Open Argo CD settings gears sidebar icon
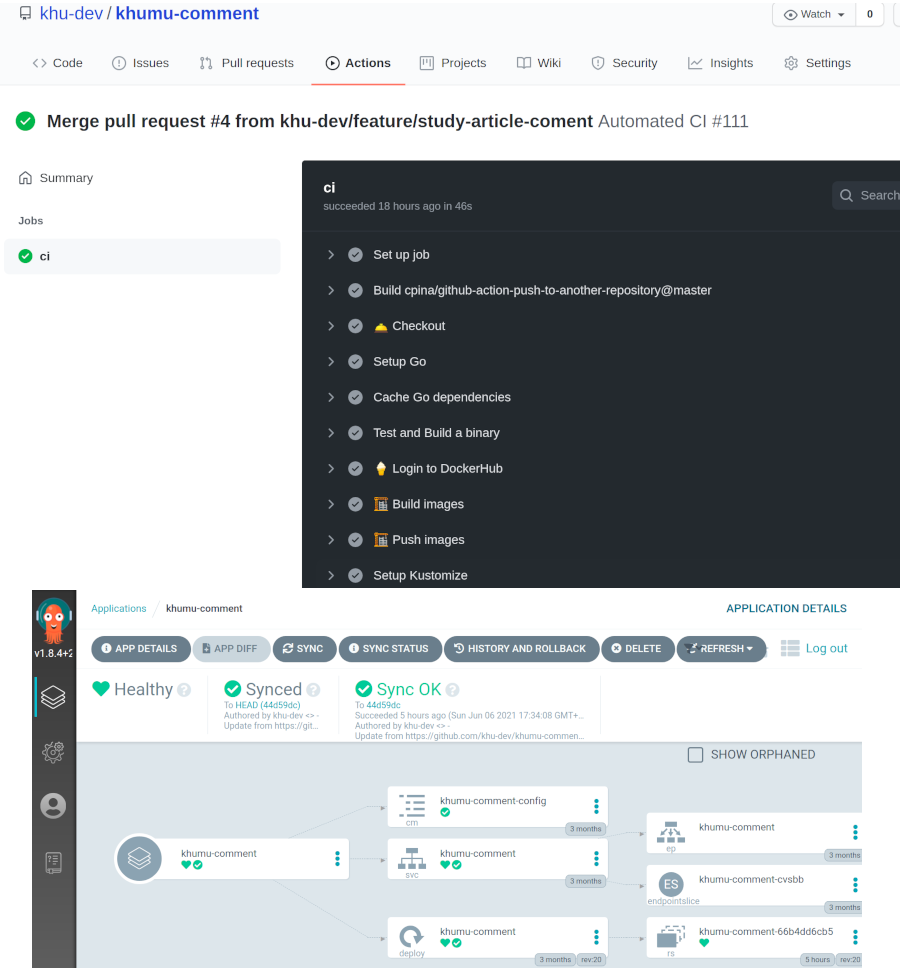This screenshot has width=900, height=968. (x=53, y=752)
